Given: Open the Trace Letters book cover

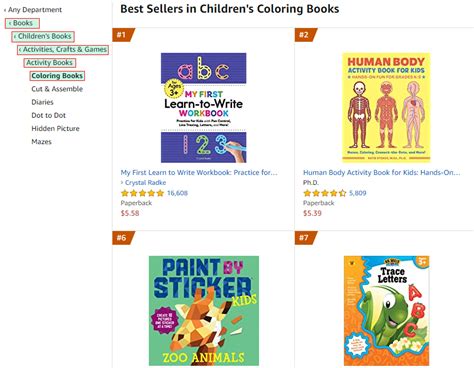Looking at the screenshot, I should coord(386,311).
